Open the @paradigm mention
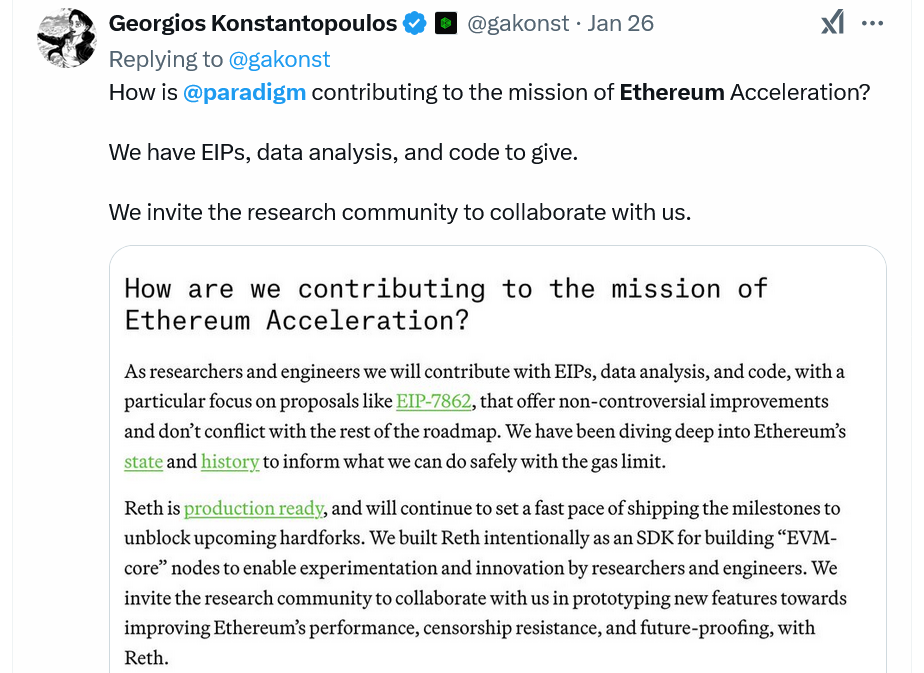Viewport: 924px width, 673px height. pos(245,93)
